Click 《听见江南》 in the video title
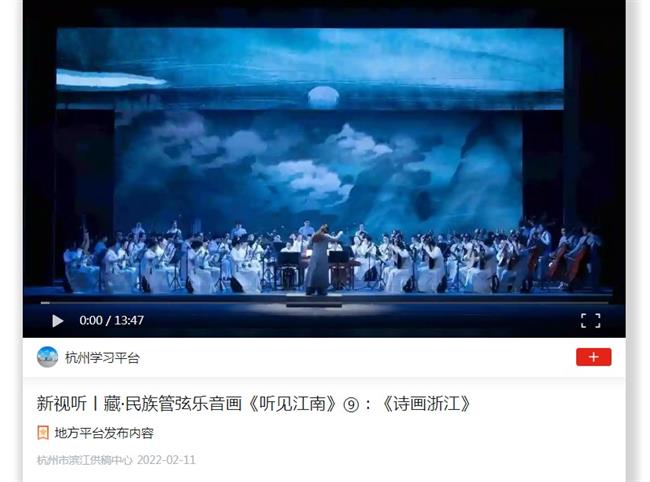 coord(293,404)
